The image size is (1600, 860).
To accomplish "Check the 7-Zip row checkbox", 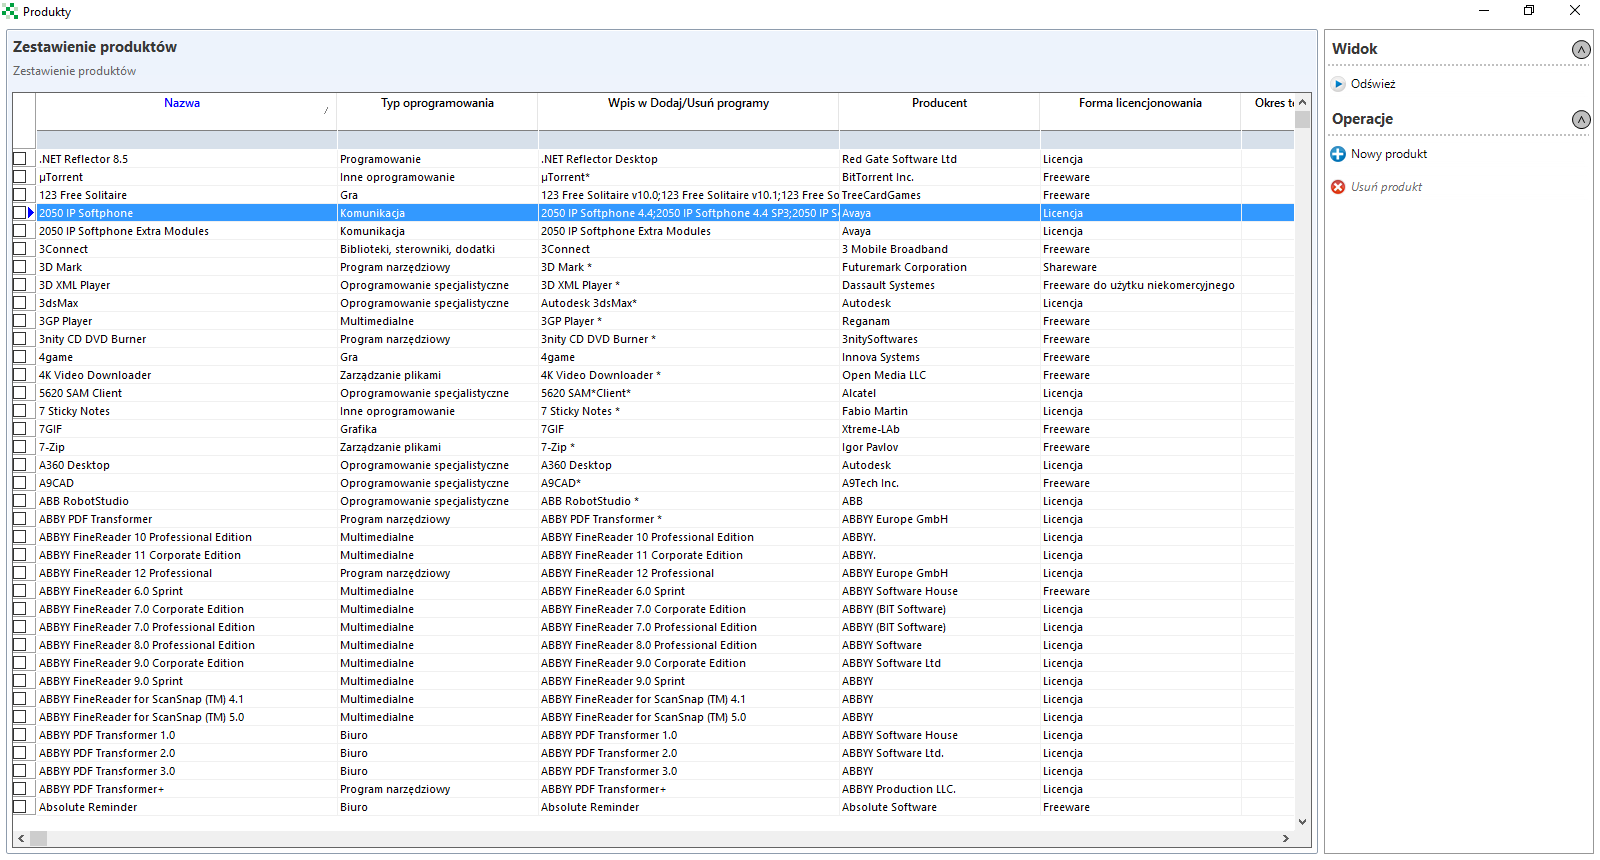I will [x=20, y=447].
